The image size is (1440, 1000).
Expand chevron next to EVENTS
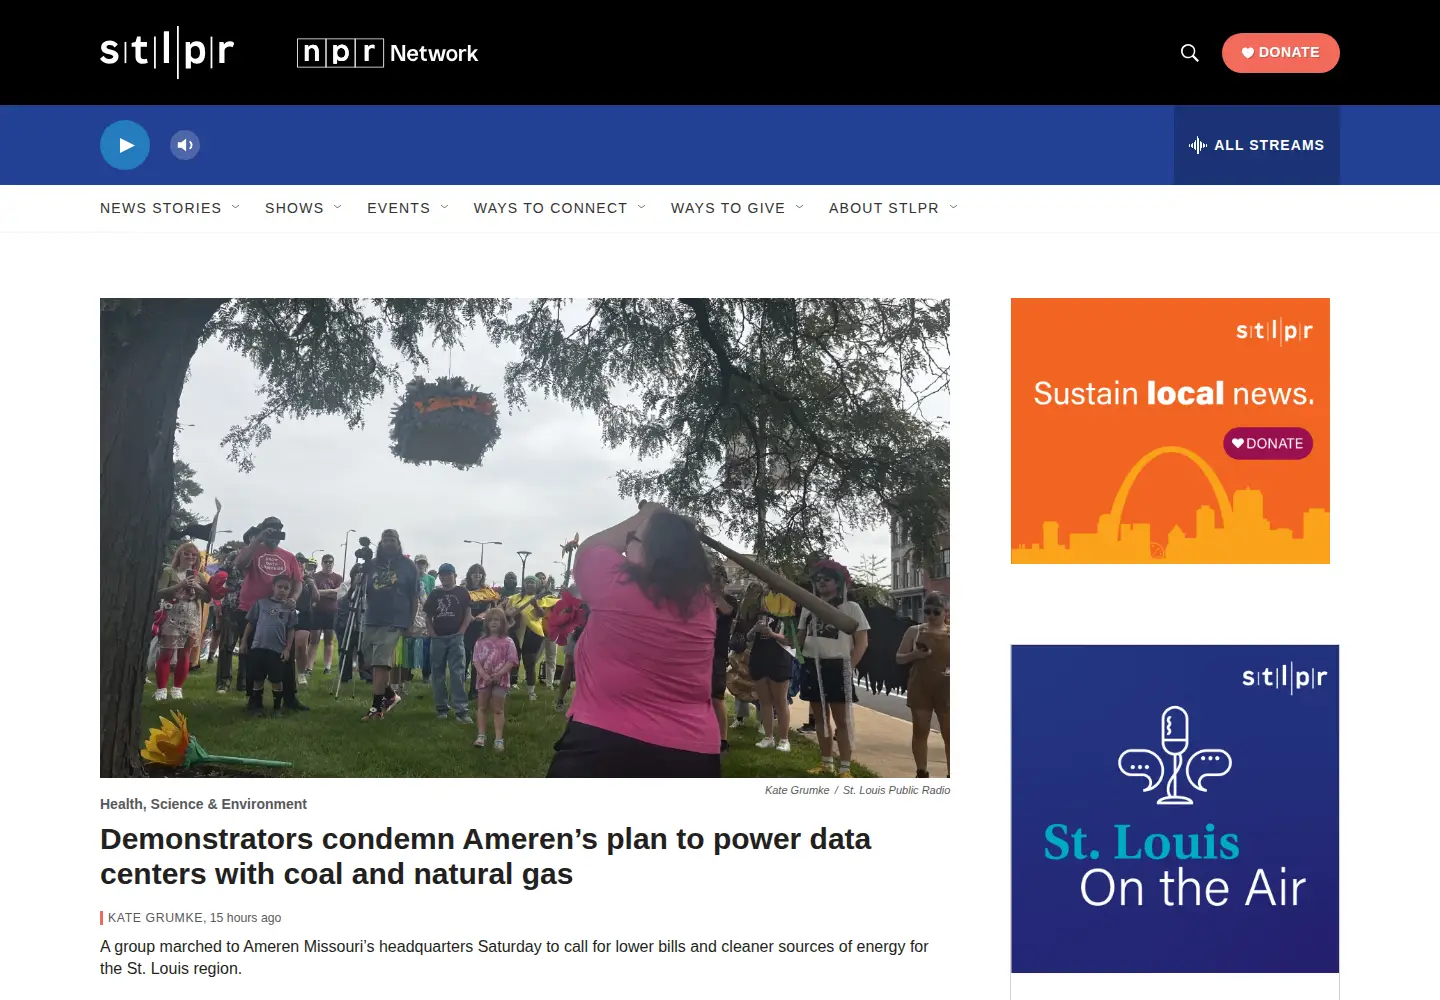445,207
